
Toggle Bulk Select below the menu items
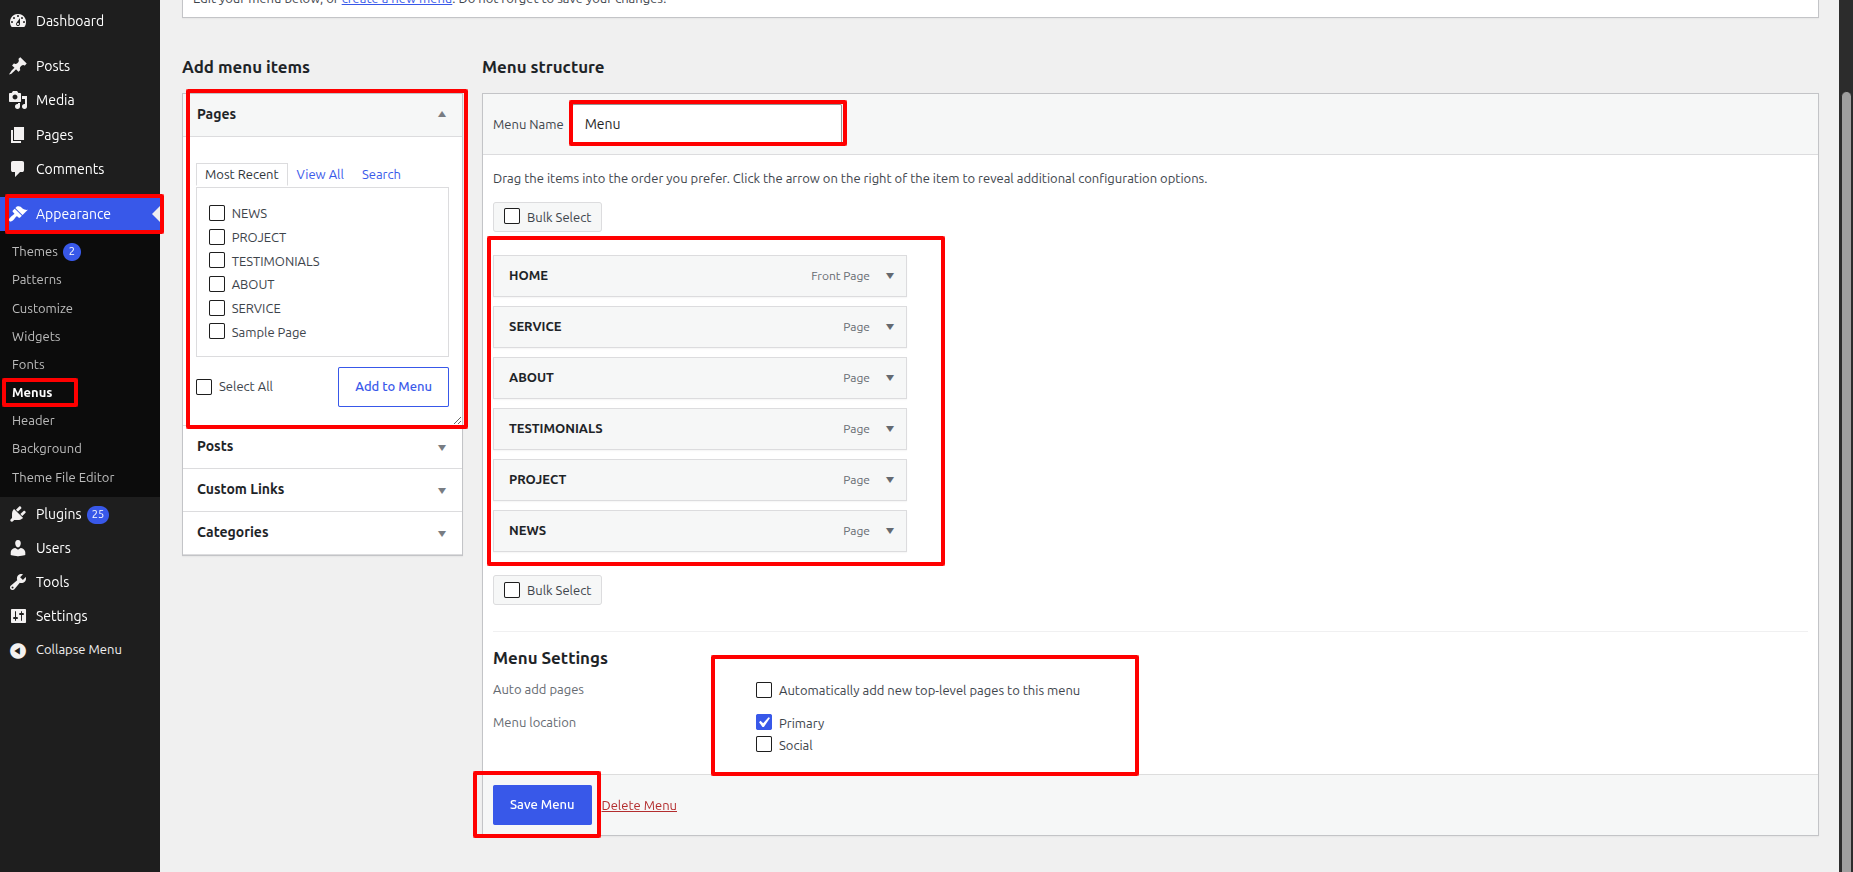coord(512,590)
